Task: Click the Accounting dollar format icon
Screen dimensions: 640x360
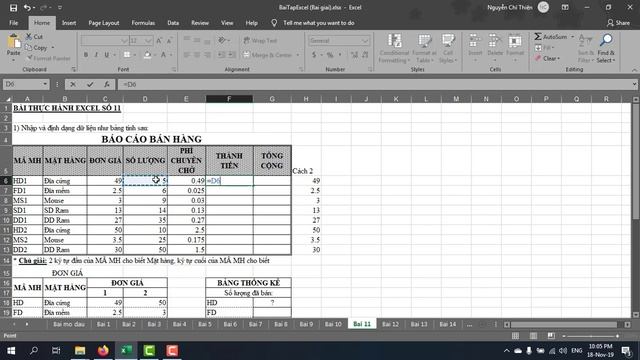Action: [x=314, y=55]
